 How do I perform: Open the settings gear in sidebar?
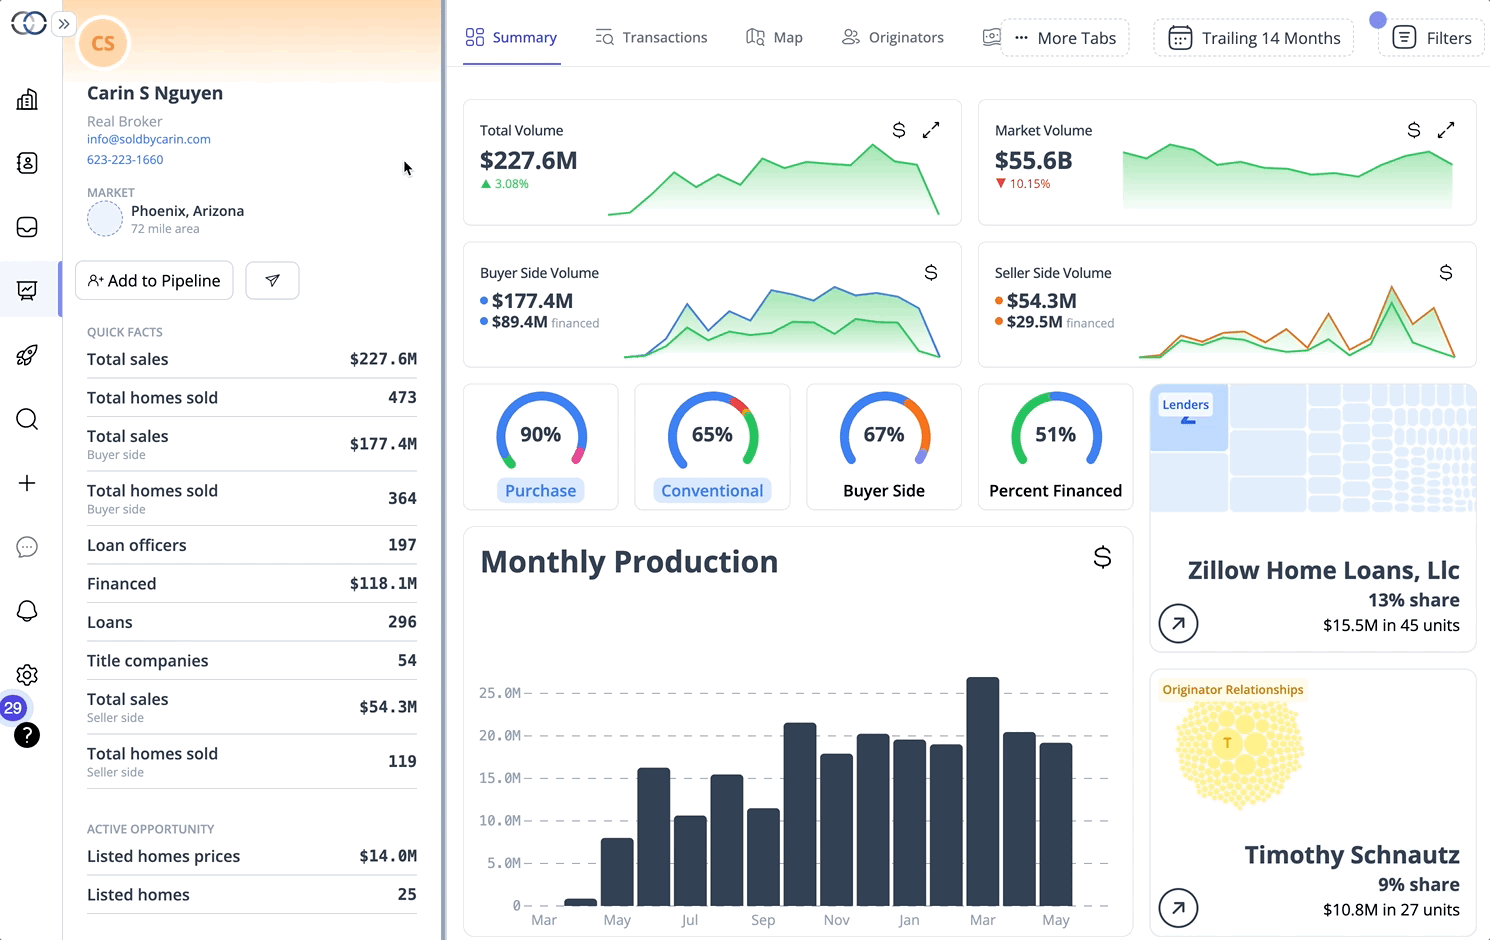[27, 675]
